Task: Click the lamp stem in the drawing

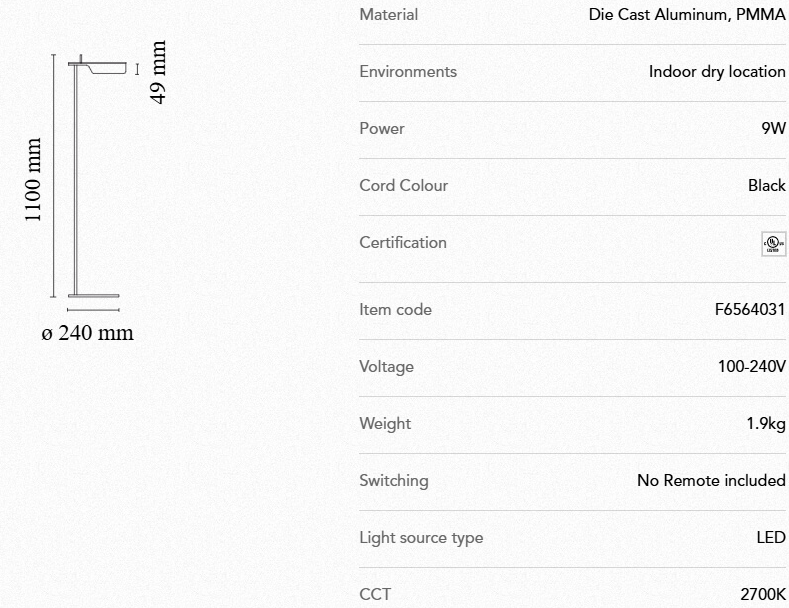Action: [79, 180]
